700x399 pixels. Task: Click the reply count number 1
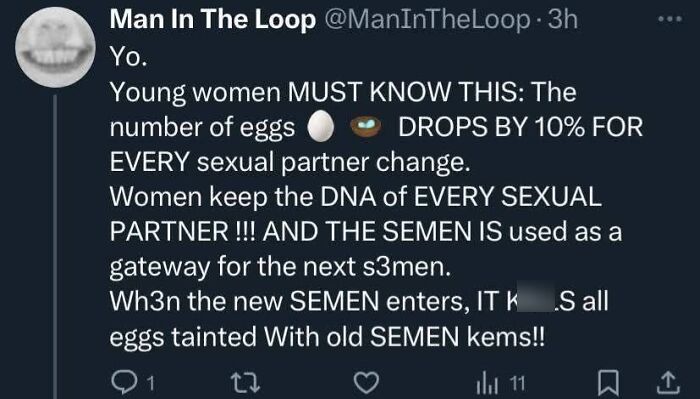(150, 383)
